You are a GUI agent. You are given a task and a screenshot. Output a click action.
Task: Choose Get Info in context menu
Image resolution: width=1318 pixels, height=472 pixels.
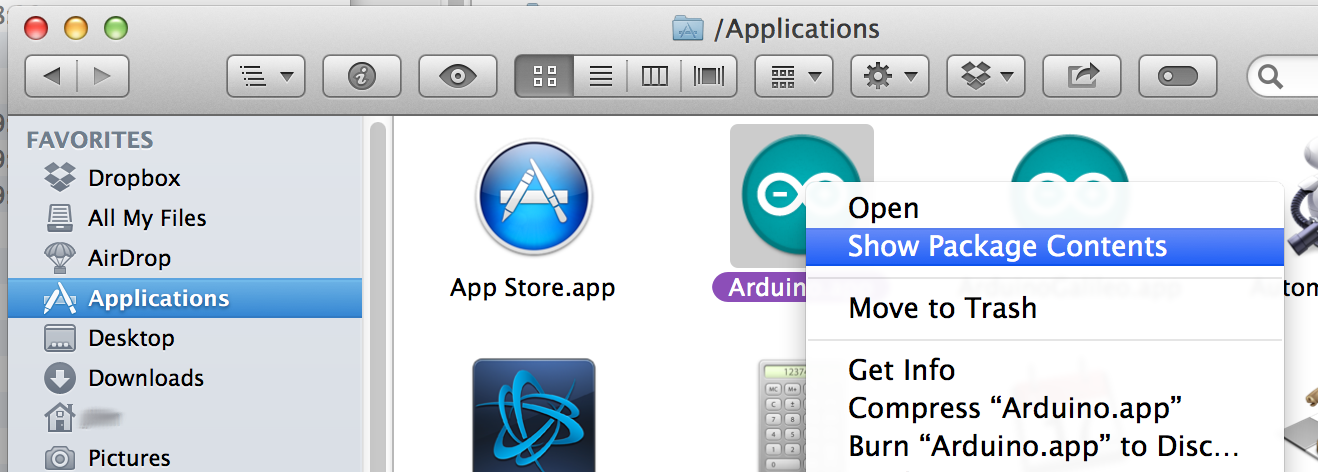pyautogui.click(x=1045, y=370)
